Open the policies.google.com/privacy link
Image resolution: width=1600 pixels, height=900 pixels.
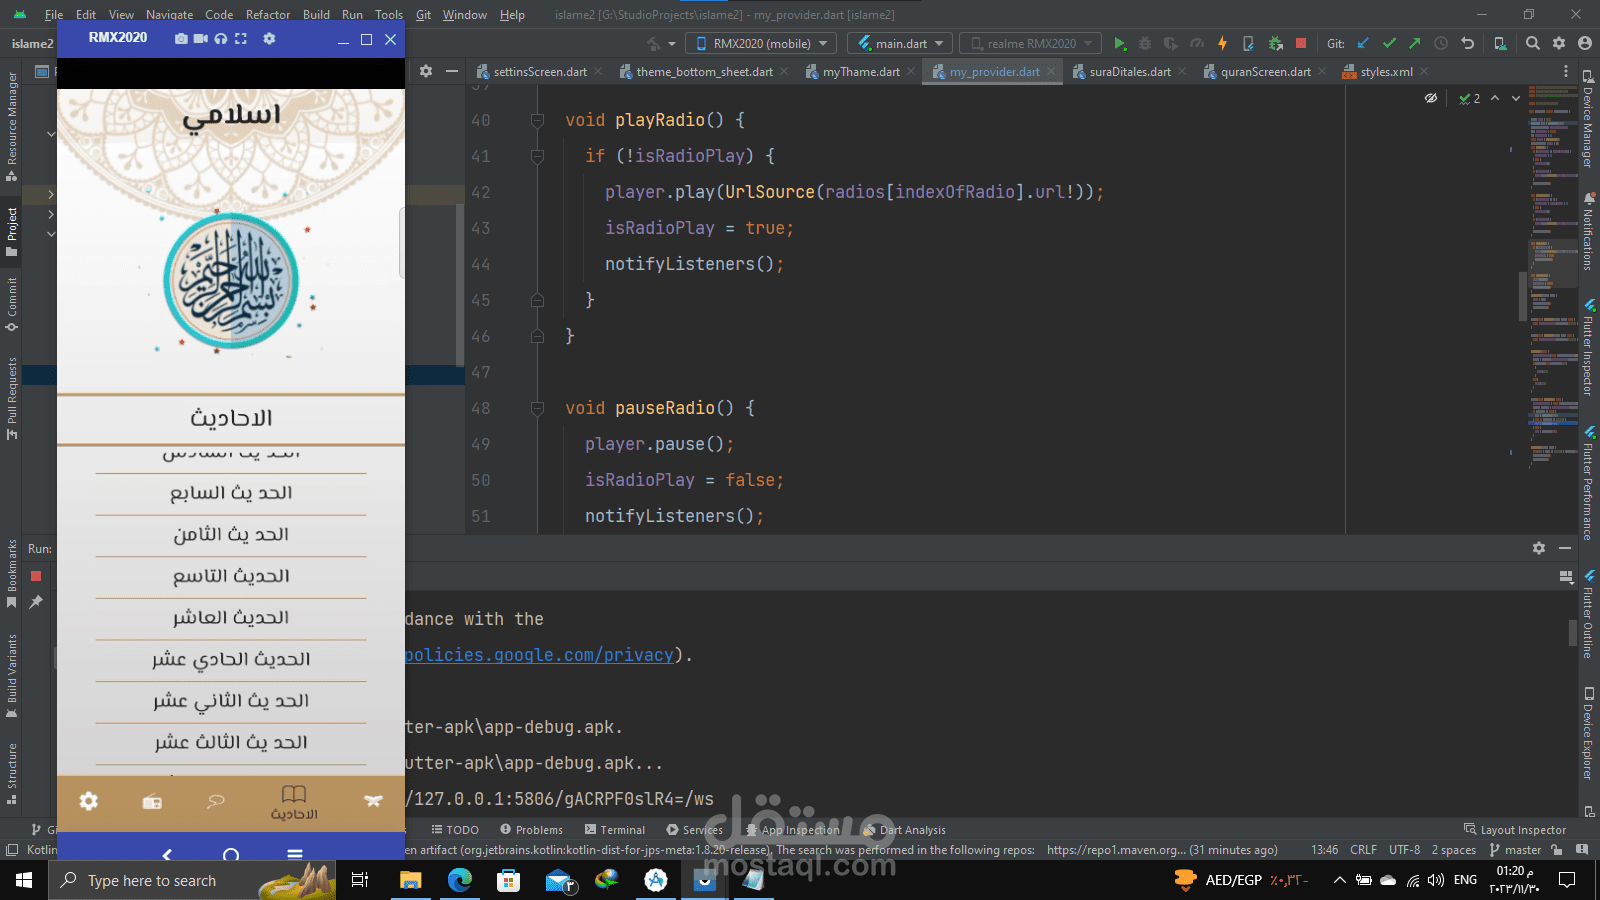click(539, 655)
